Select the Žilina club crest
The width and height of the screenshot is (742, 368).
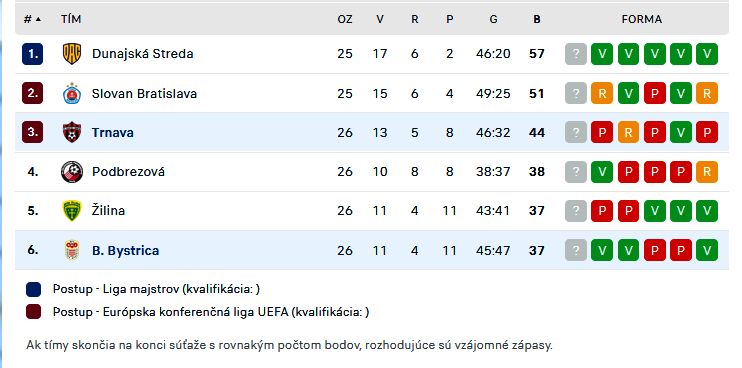pos(72,211)
